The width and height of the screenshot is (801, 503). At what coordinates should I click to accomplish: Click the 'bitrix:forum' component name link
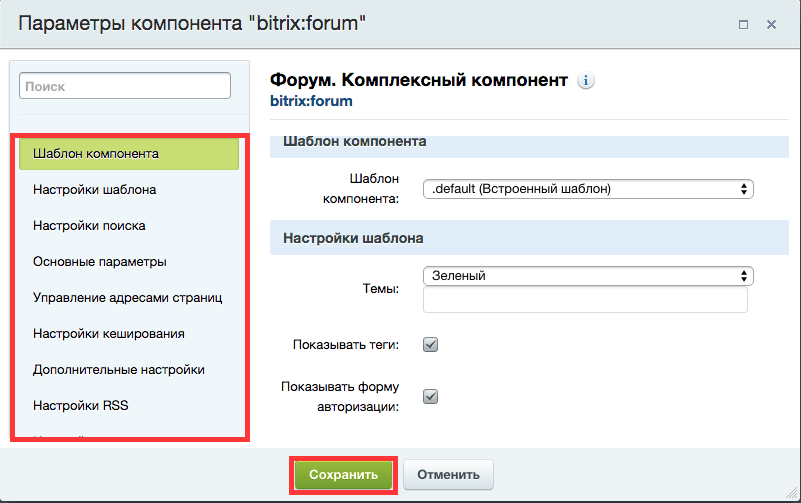[x=311, y=101]
